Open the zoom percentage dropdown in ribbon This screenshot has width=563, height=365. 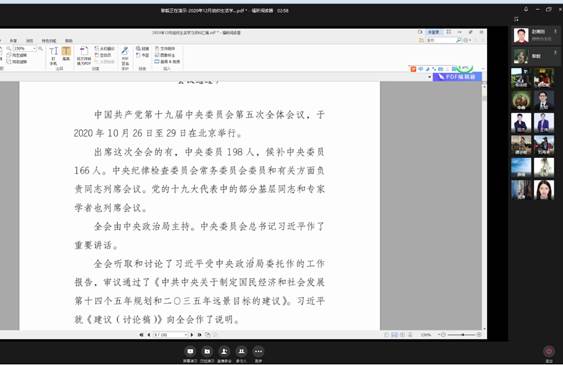tap(24, 48)
